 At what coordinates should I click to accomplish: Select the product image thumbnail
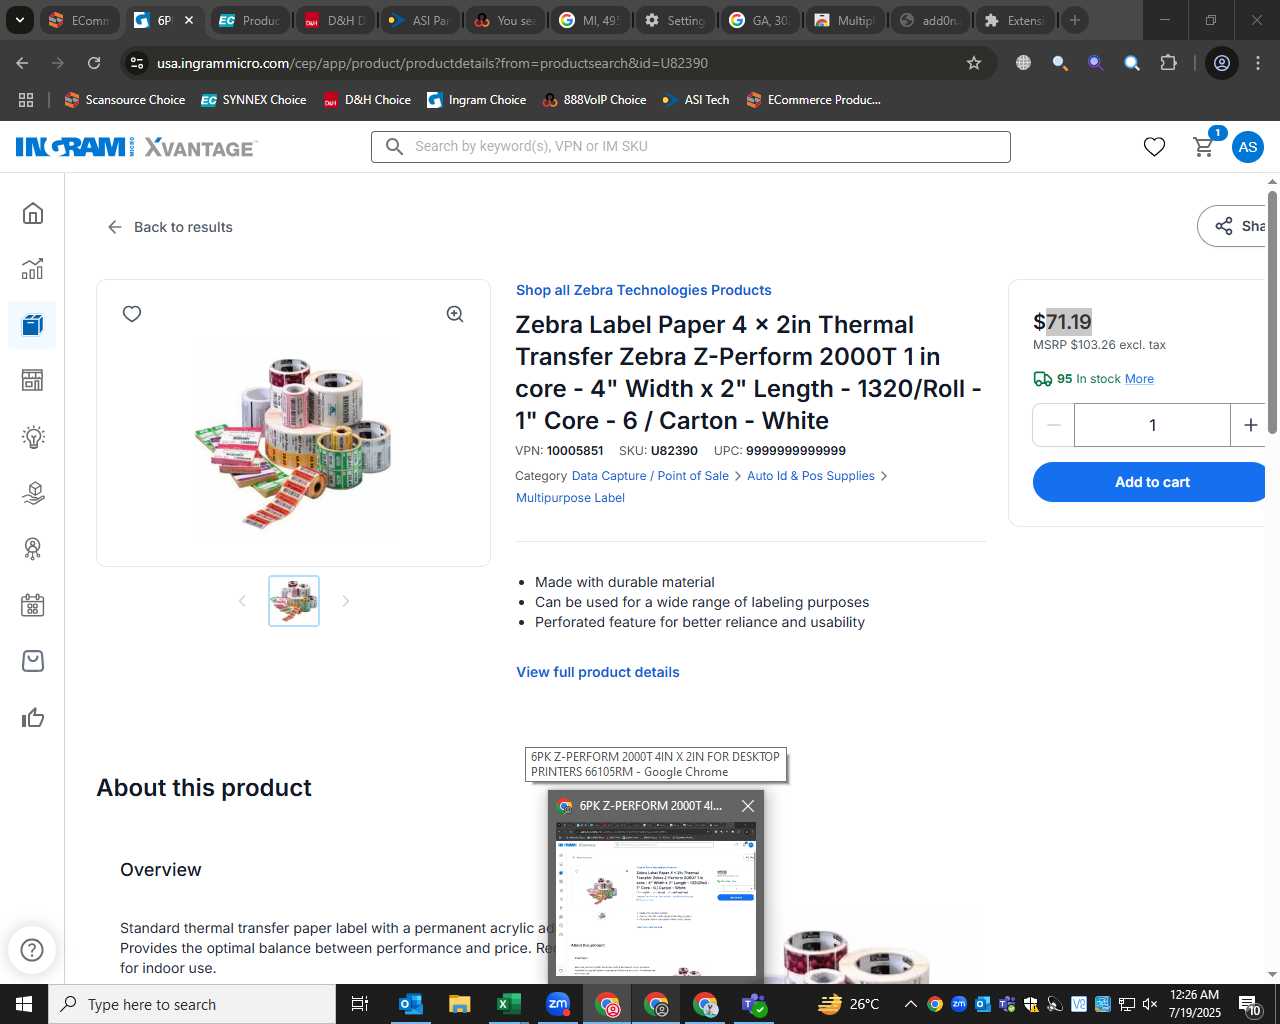click(294, 601)
